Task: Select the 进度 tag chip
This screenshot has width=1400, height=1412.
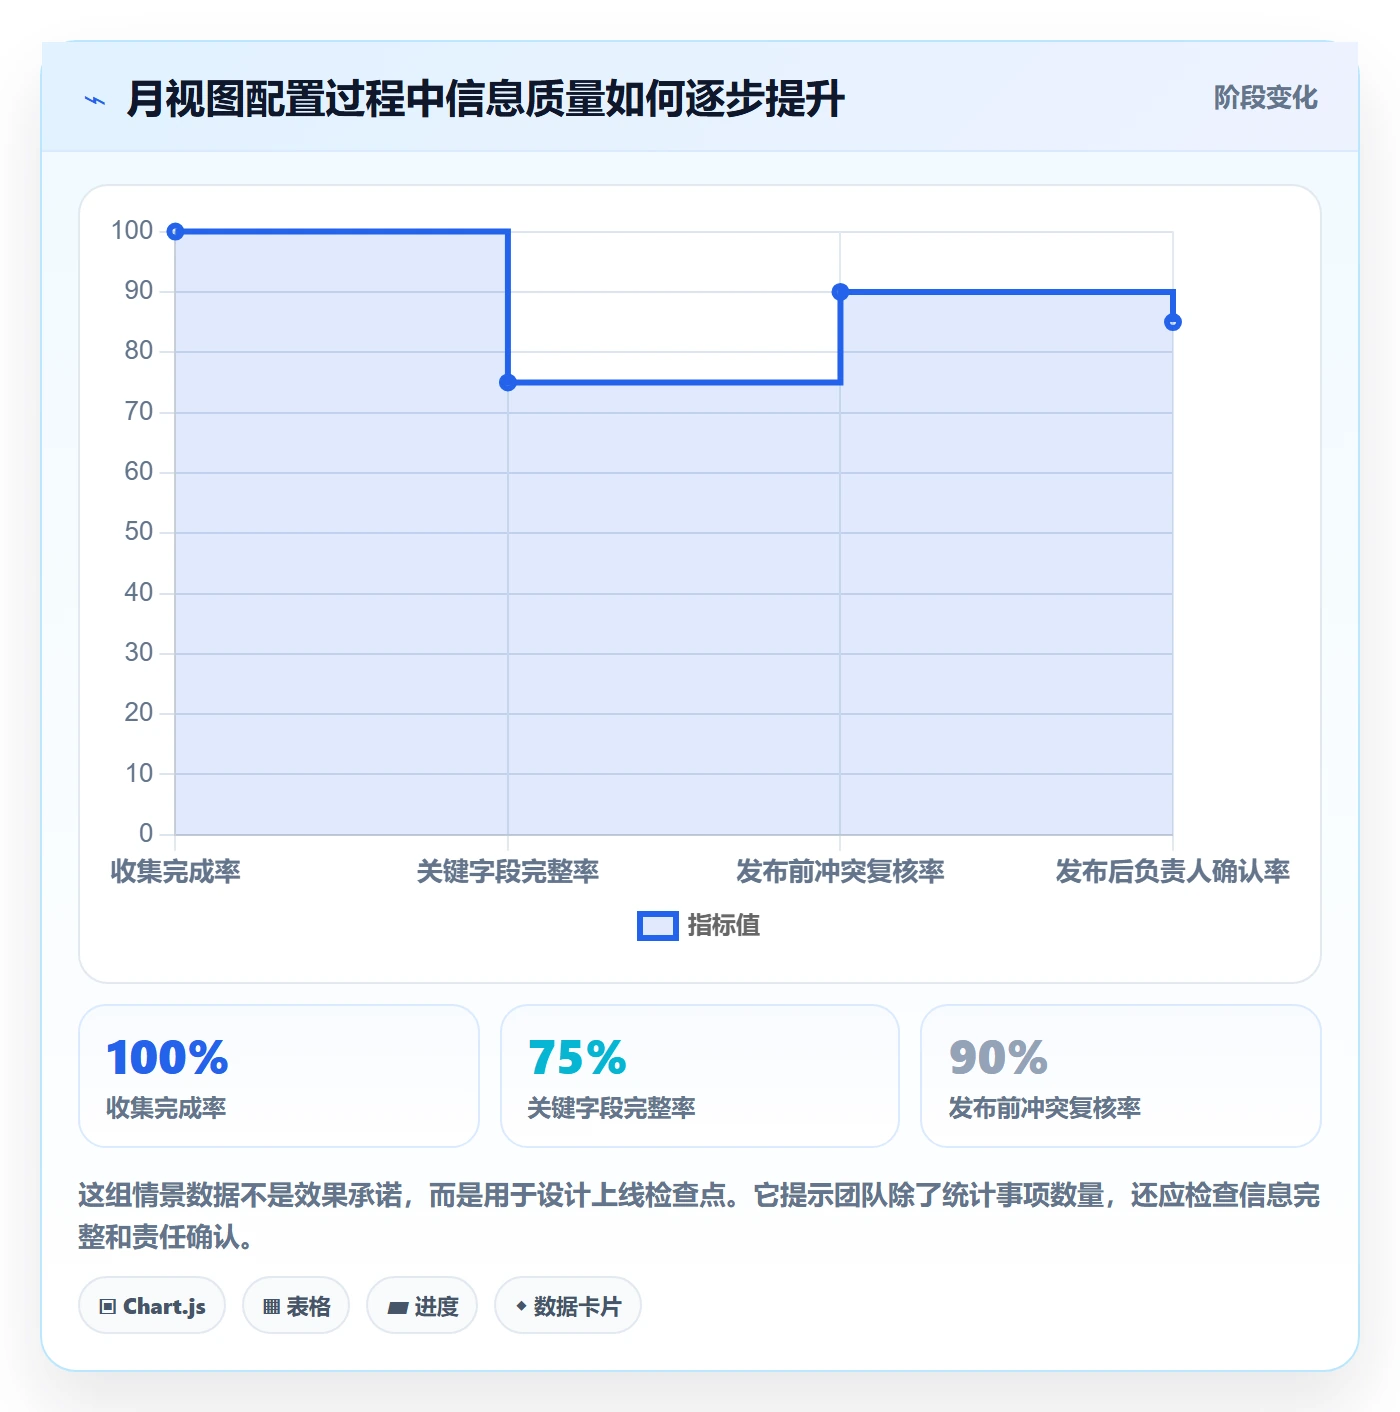Action: [422, 1306]
